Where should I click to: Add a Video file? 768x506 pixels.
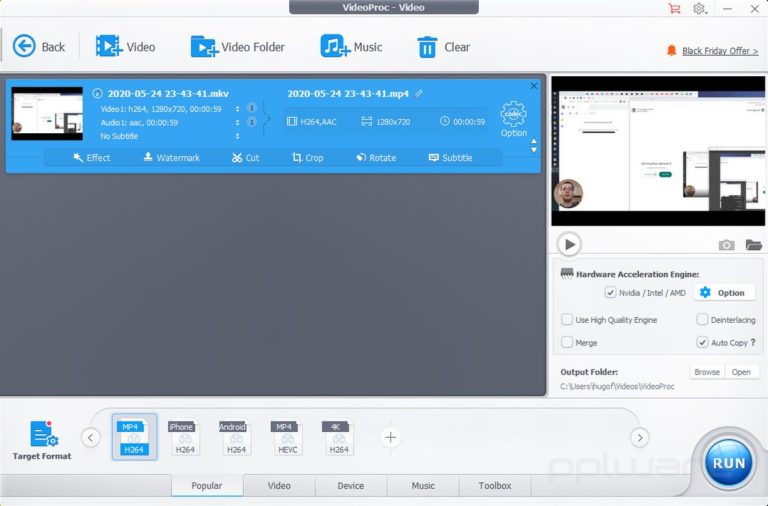pos(125,47)
